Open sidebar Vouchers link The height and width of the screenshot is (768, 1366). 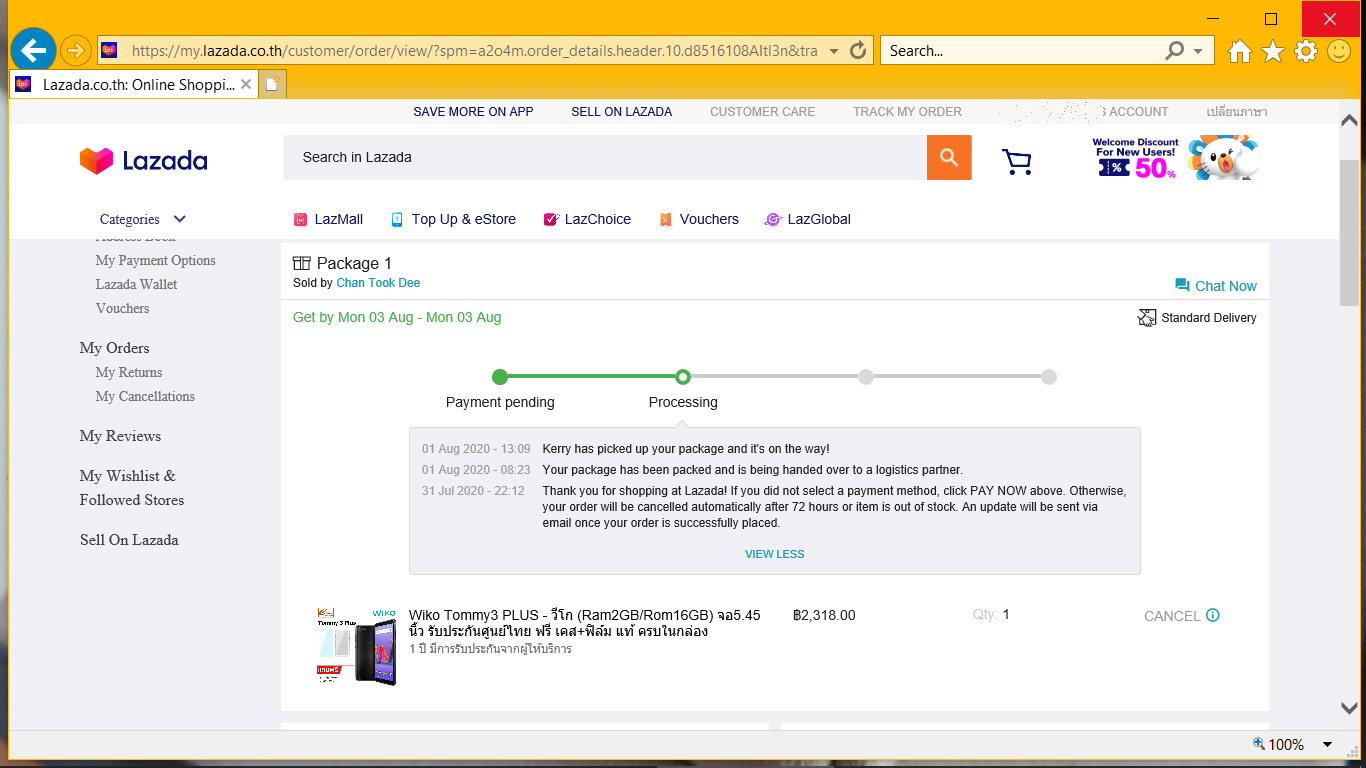point(123,308)
